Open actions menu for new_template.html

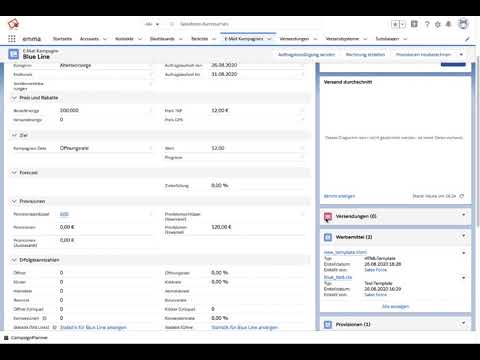pyautogui.click(x=464, y=253)
